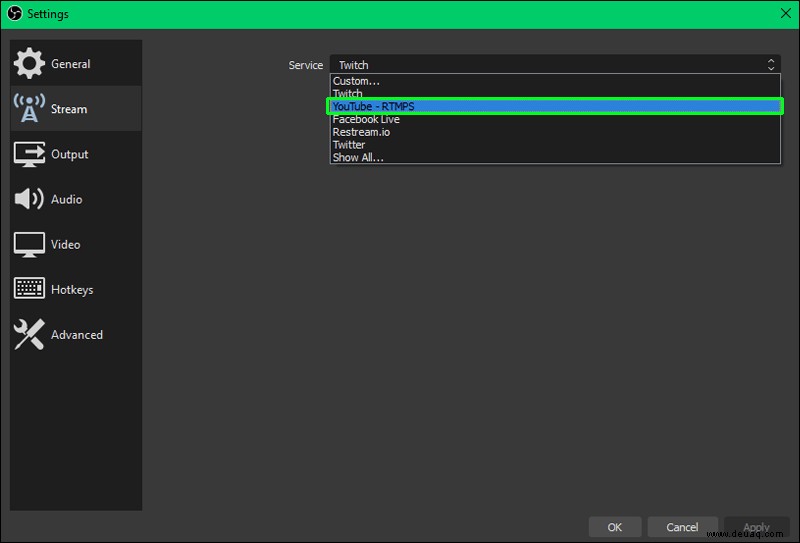The height and width of the screenshot is (543, 800).
Task: Open the Advanced tools icon
Action: 29,334
